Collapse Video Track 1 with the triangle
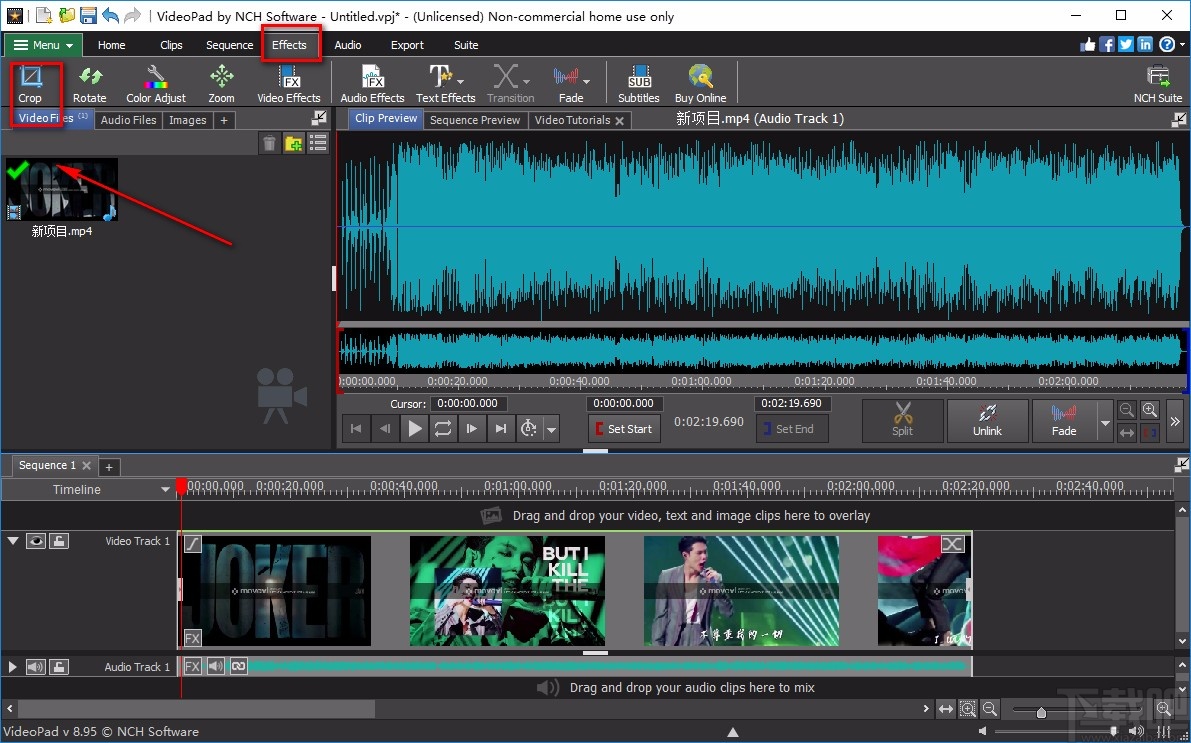Image resolution: width=1191 pixels, height=743 pixels. [13, 540]
